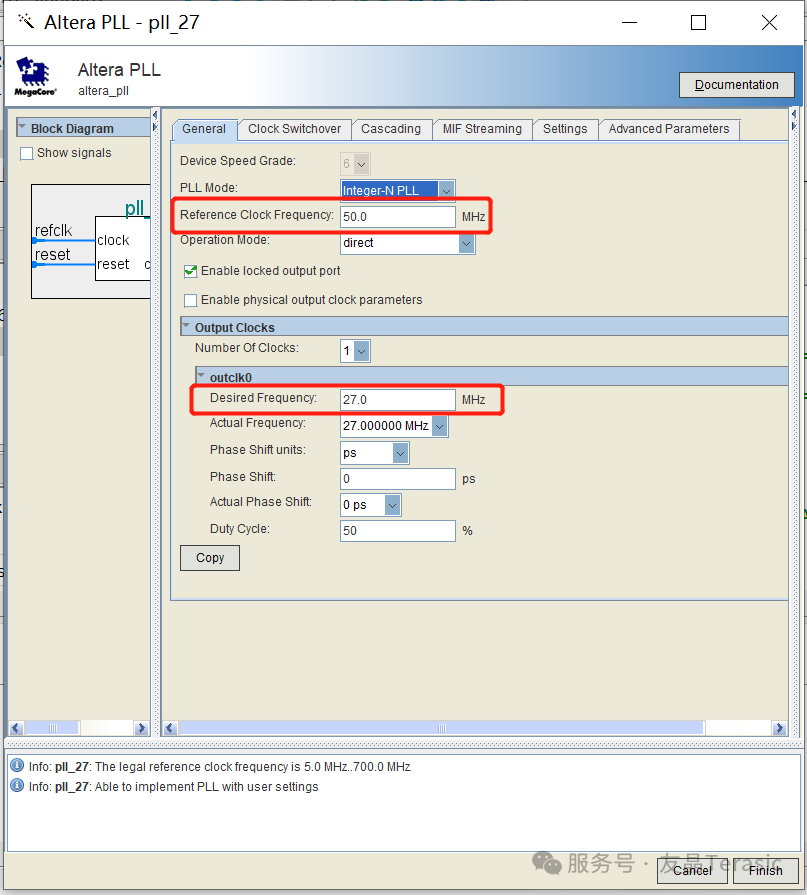Open the Operation Mode dropdown
The height and width of the screenshot is (895, 807).
click(x=466, y=244)
